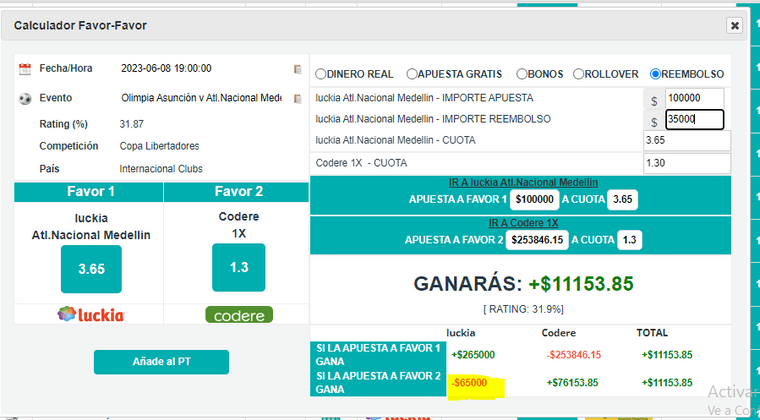Click the $253846.15 Favor 2 stake box

[x=537, y=240]
